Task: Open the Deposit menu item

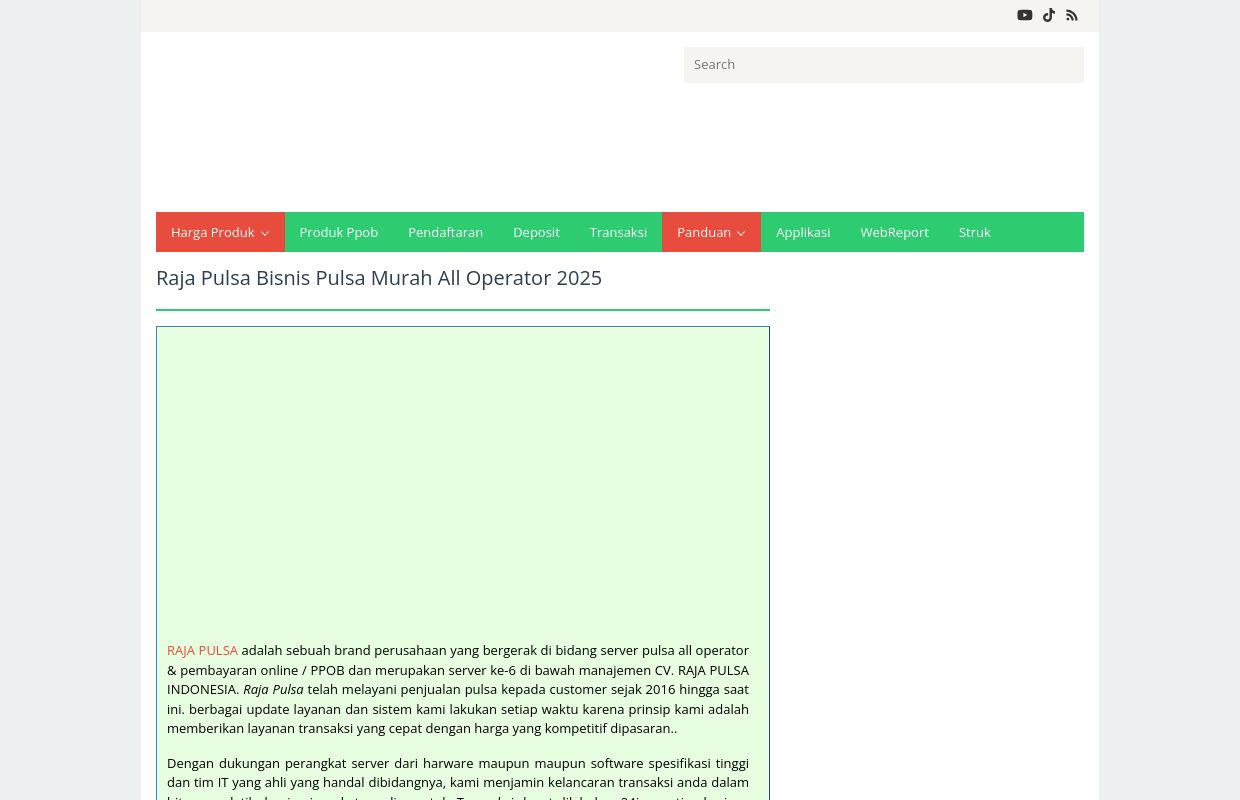Action: coord(536,232)
